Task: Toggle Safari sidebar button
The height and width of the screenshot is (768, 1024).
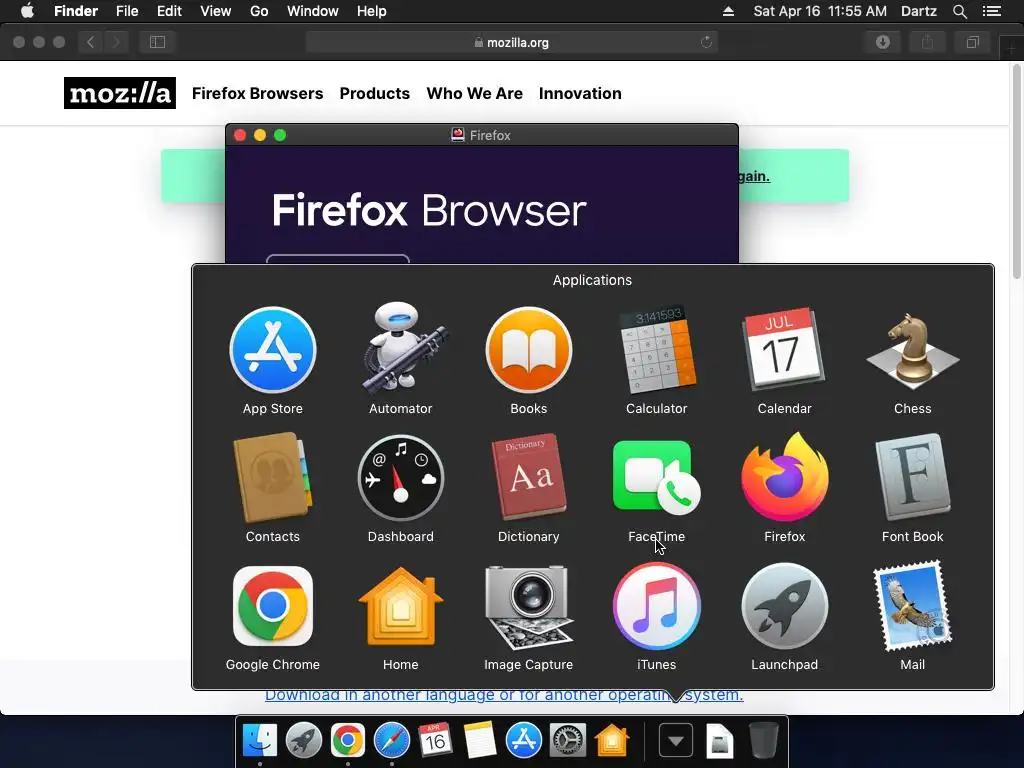Action: coord(157,42)
